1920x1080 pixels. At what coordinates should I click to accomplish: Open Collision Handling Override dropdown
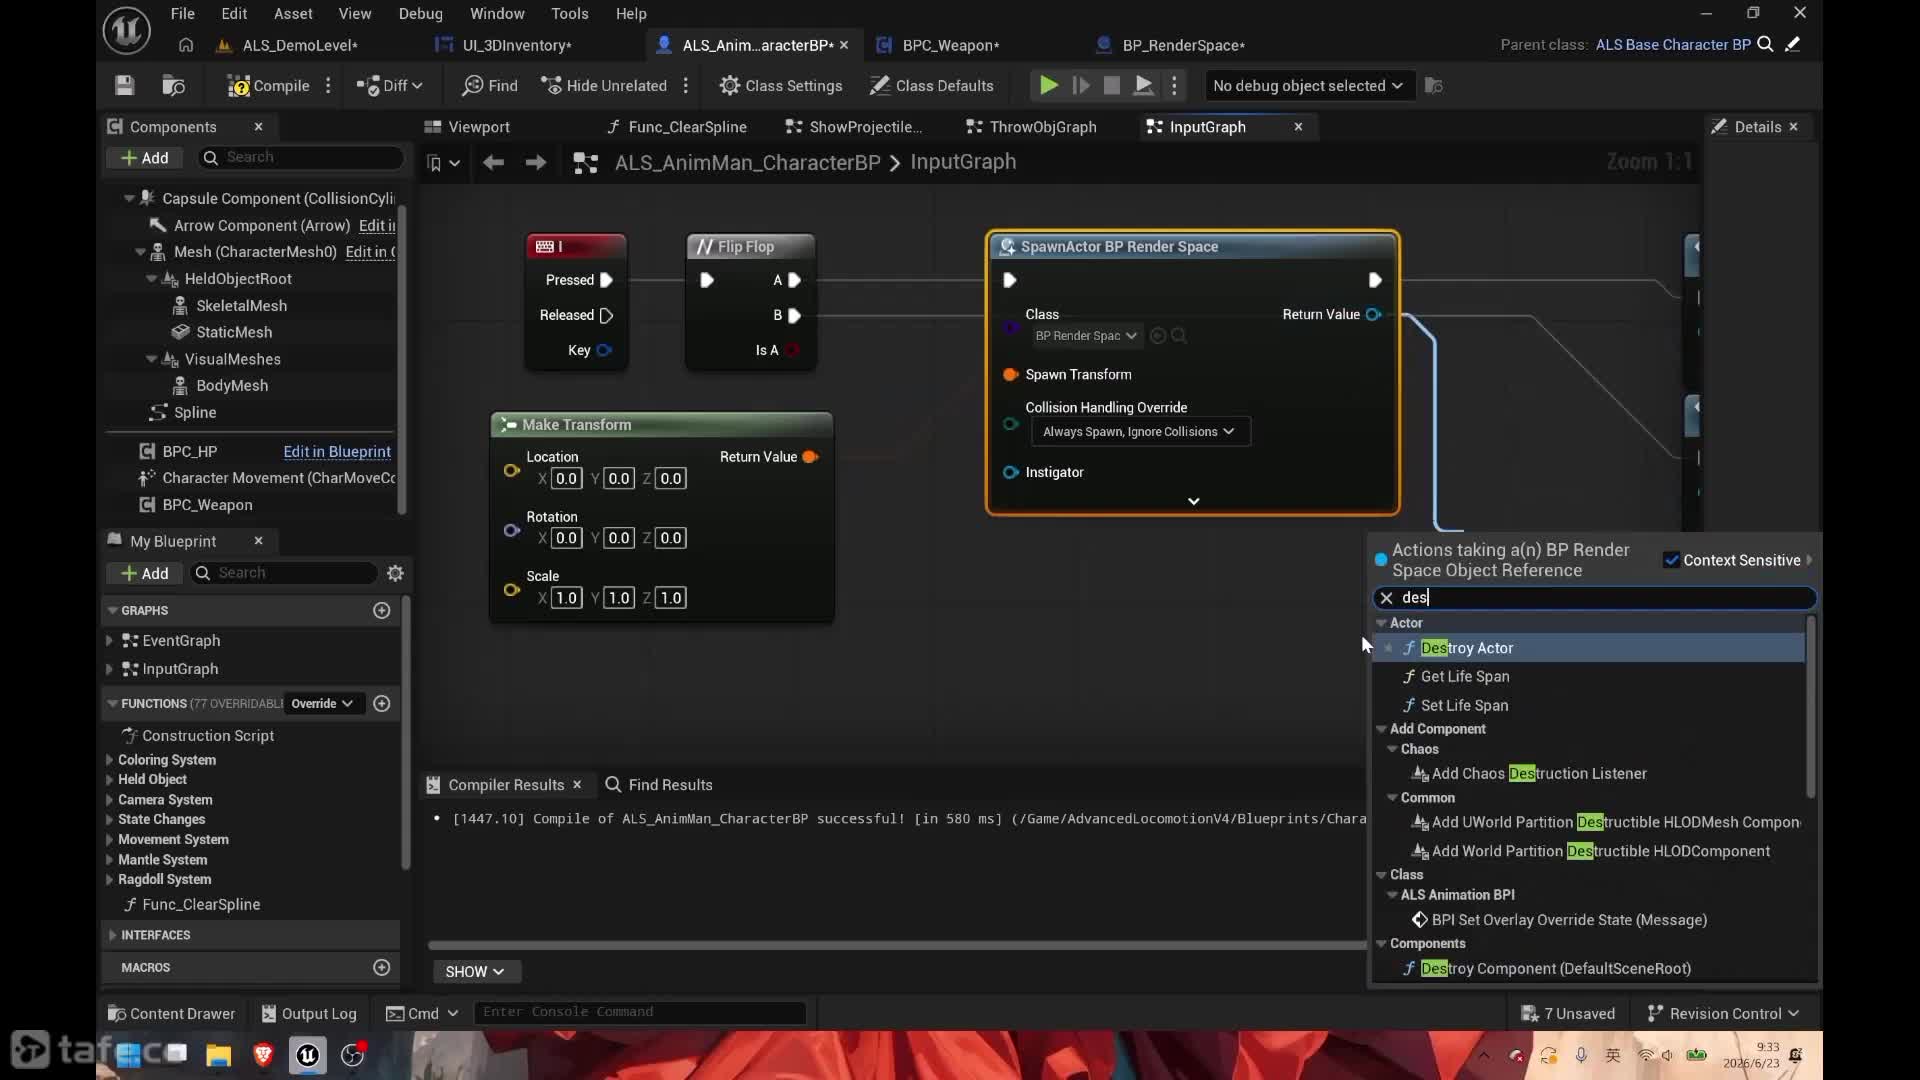tap(1139, 432)
